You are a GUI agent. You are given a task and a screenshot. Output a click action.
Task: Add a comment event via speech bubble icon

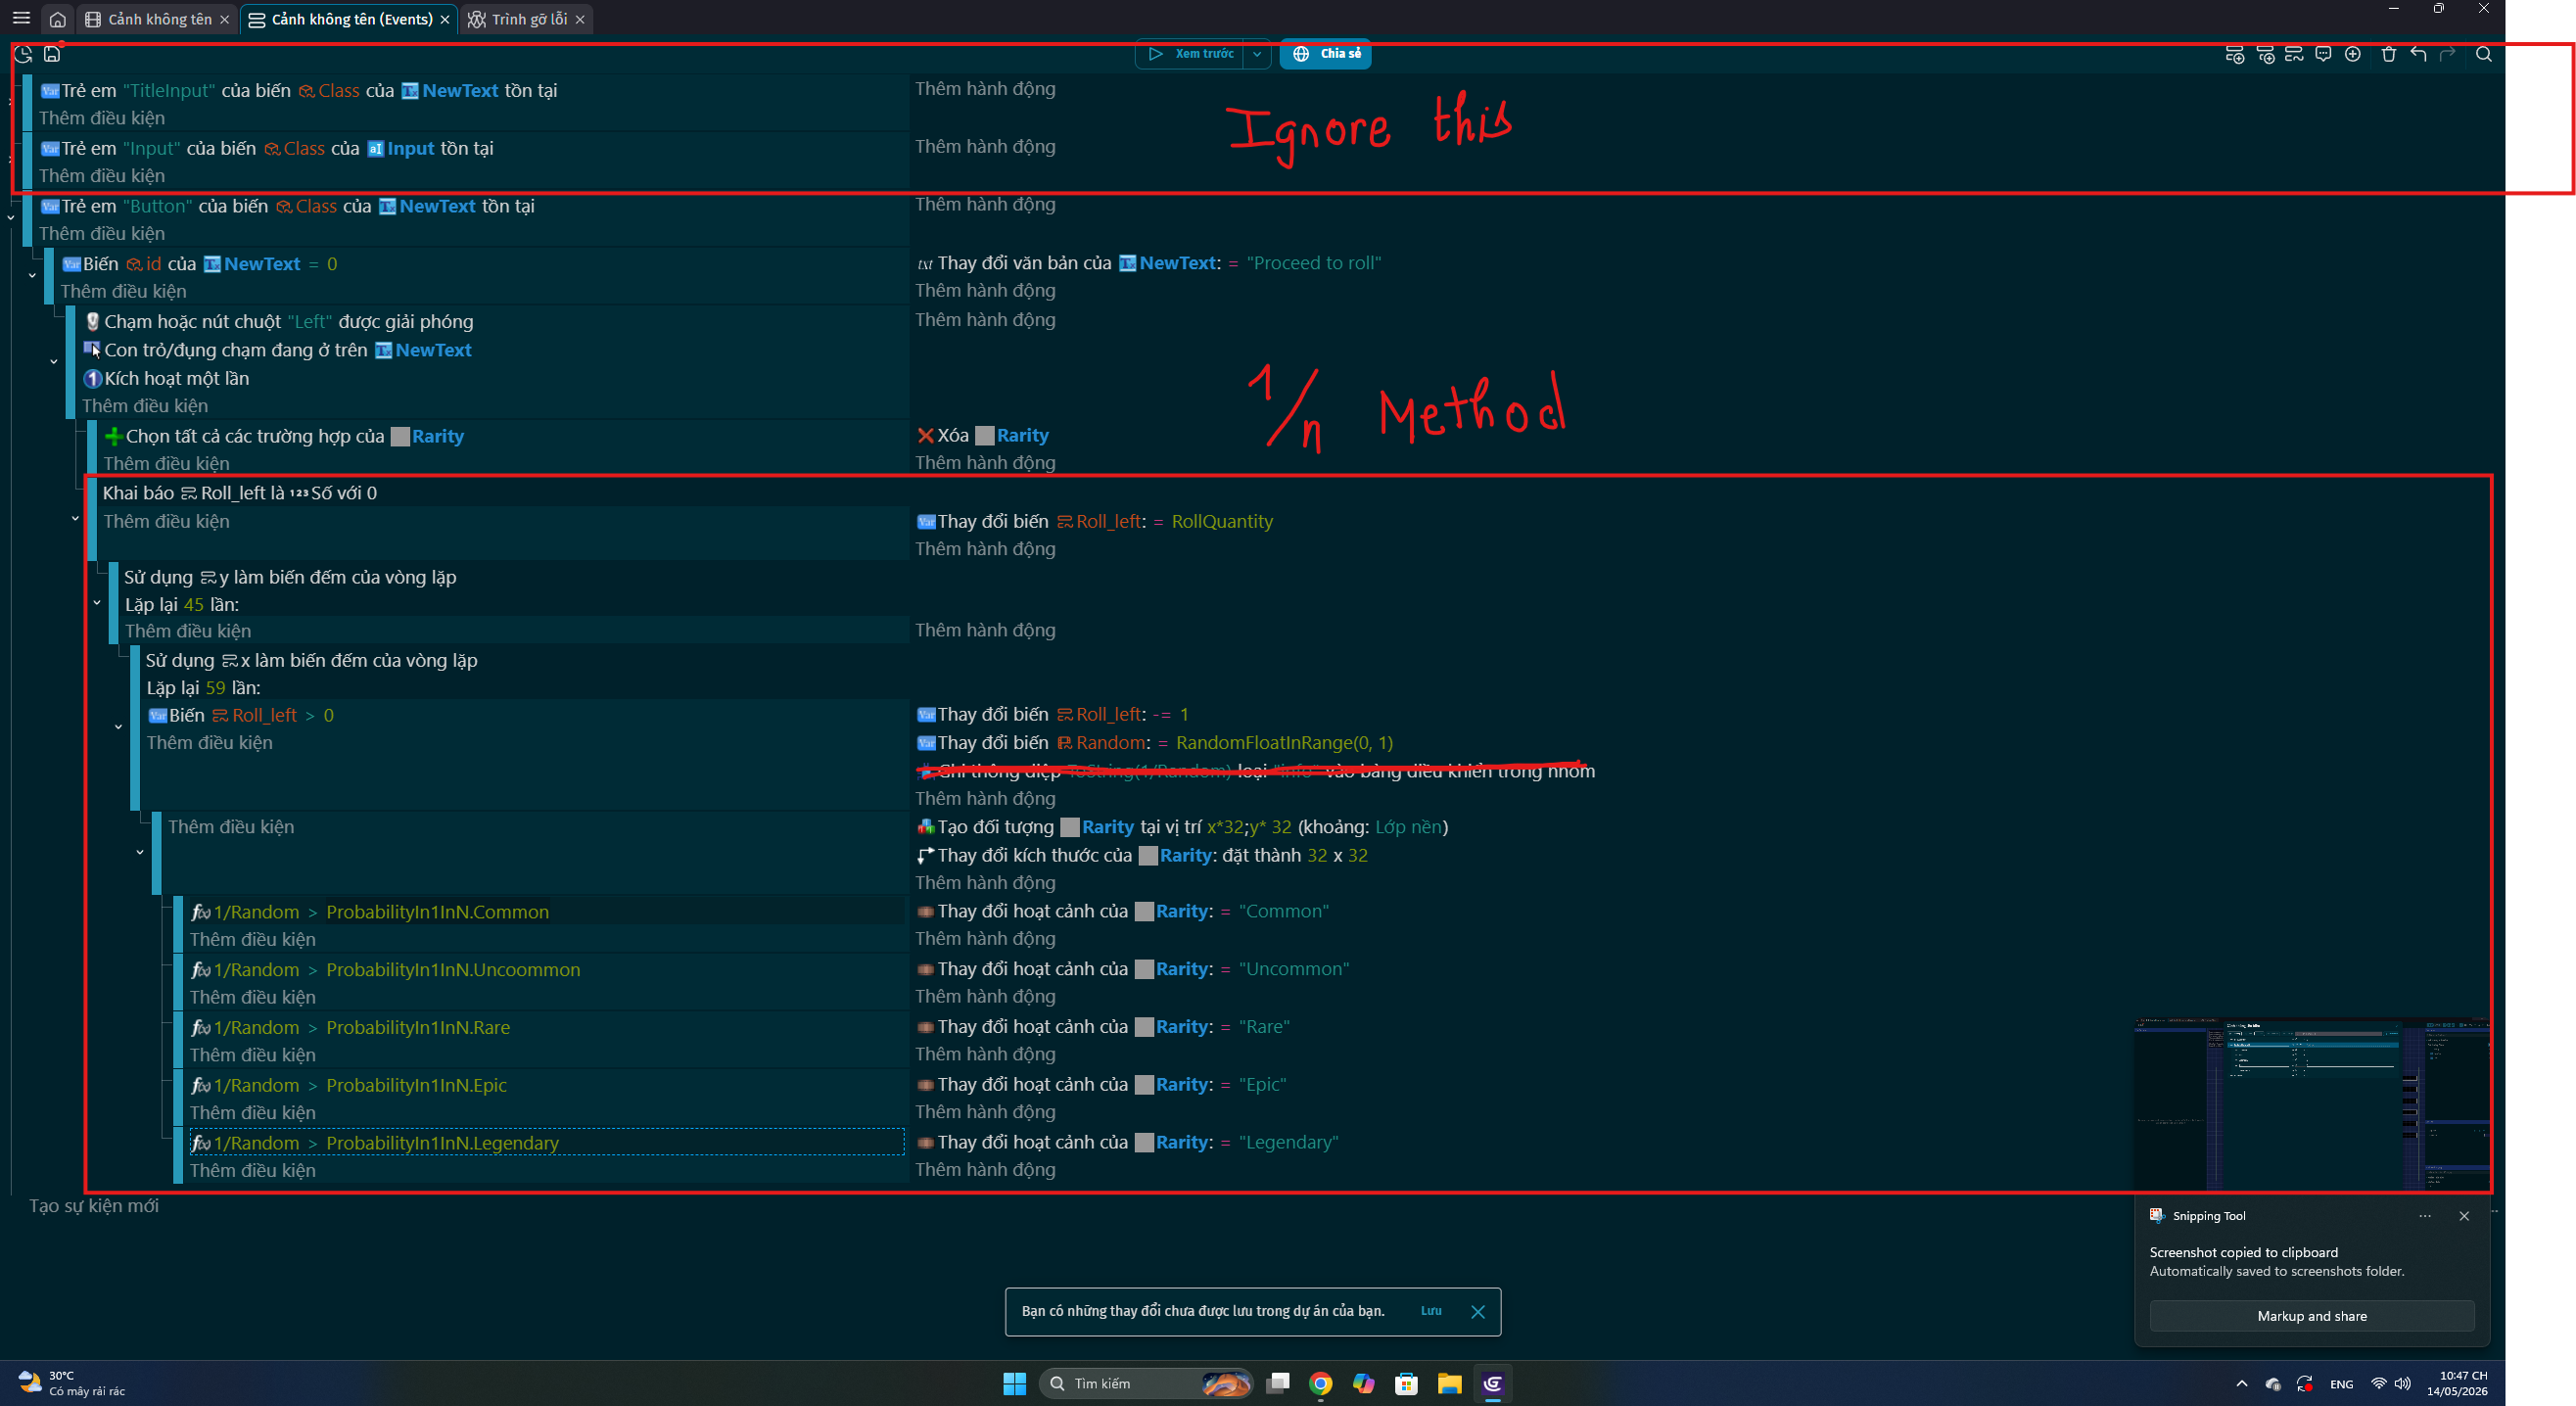2323,54
